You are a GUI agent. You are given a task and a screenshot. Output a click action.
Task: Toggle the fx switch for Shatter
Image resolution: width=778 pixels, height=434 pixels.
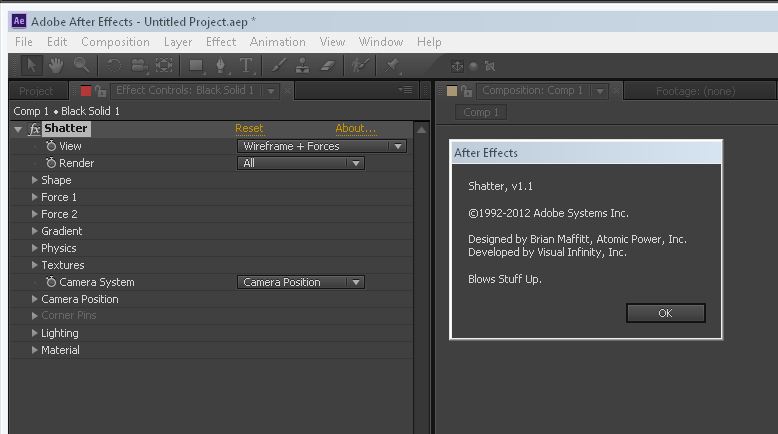point(34,129)
